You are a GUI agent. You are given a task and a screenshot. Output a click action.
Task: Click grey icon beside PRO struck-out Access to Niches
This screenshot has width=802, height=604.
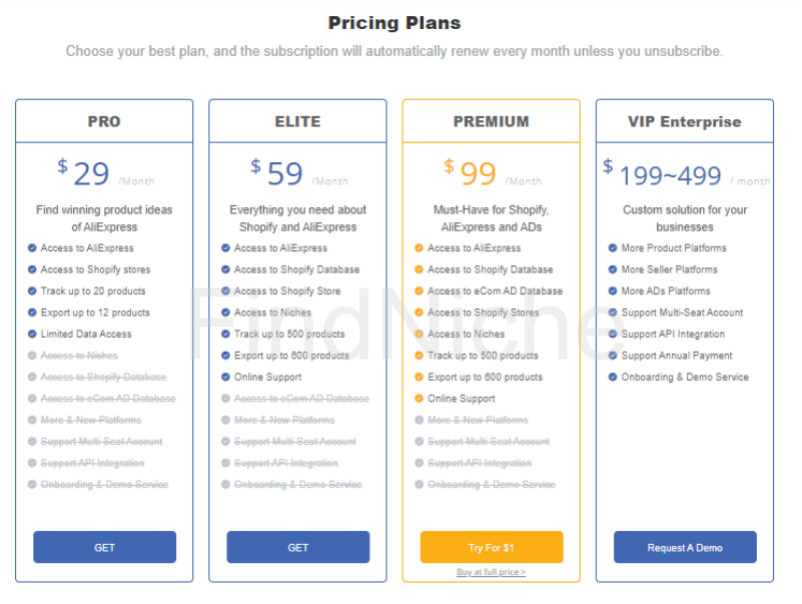pos(32,355)
